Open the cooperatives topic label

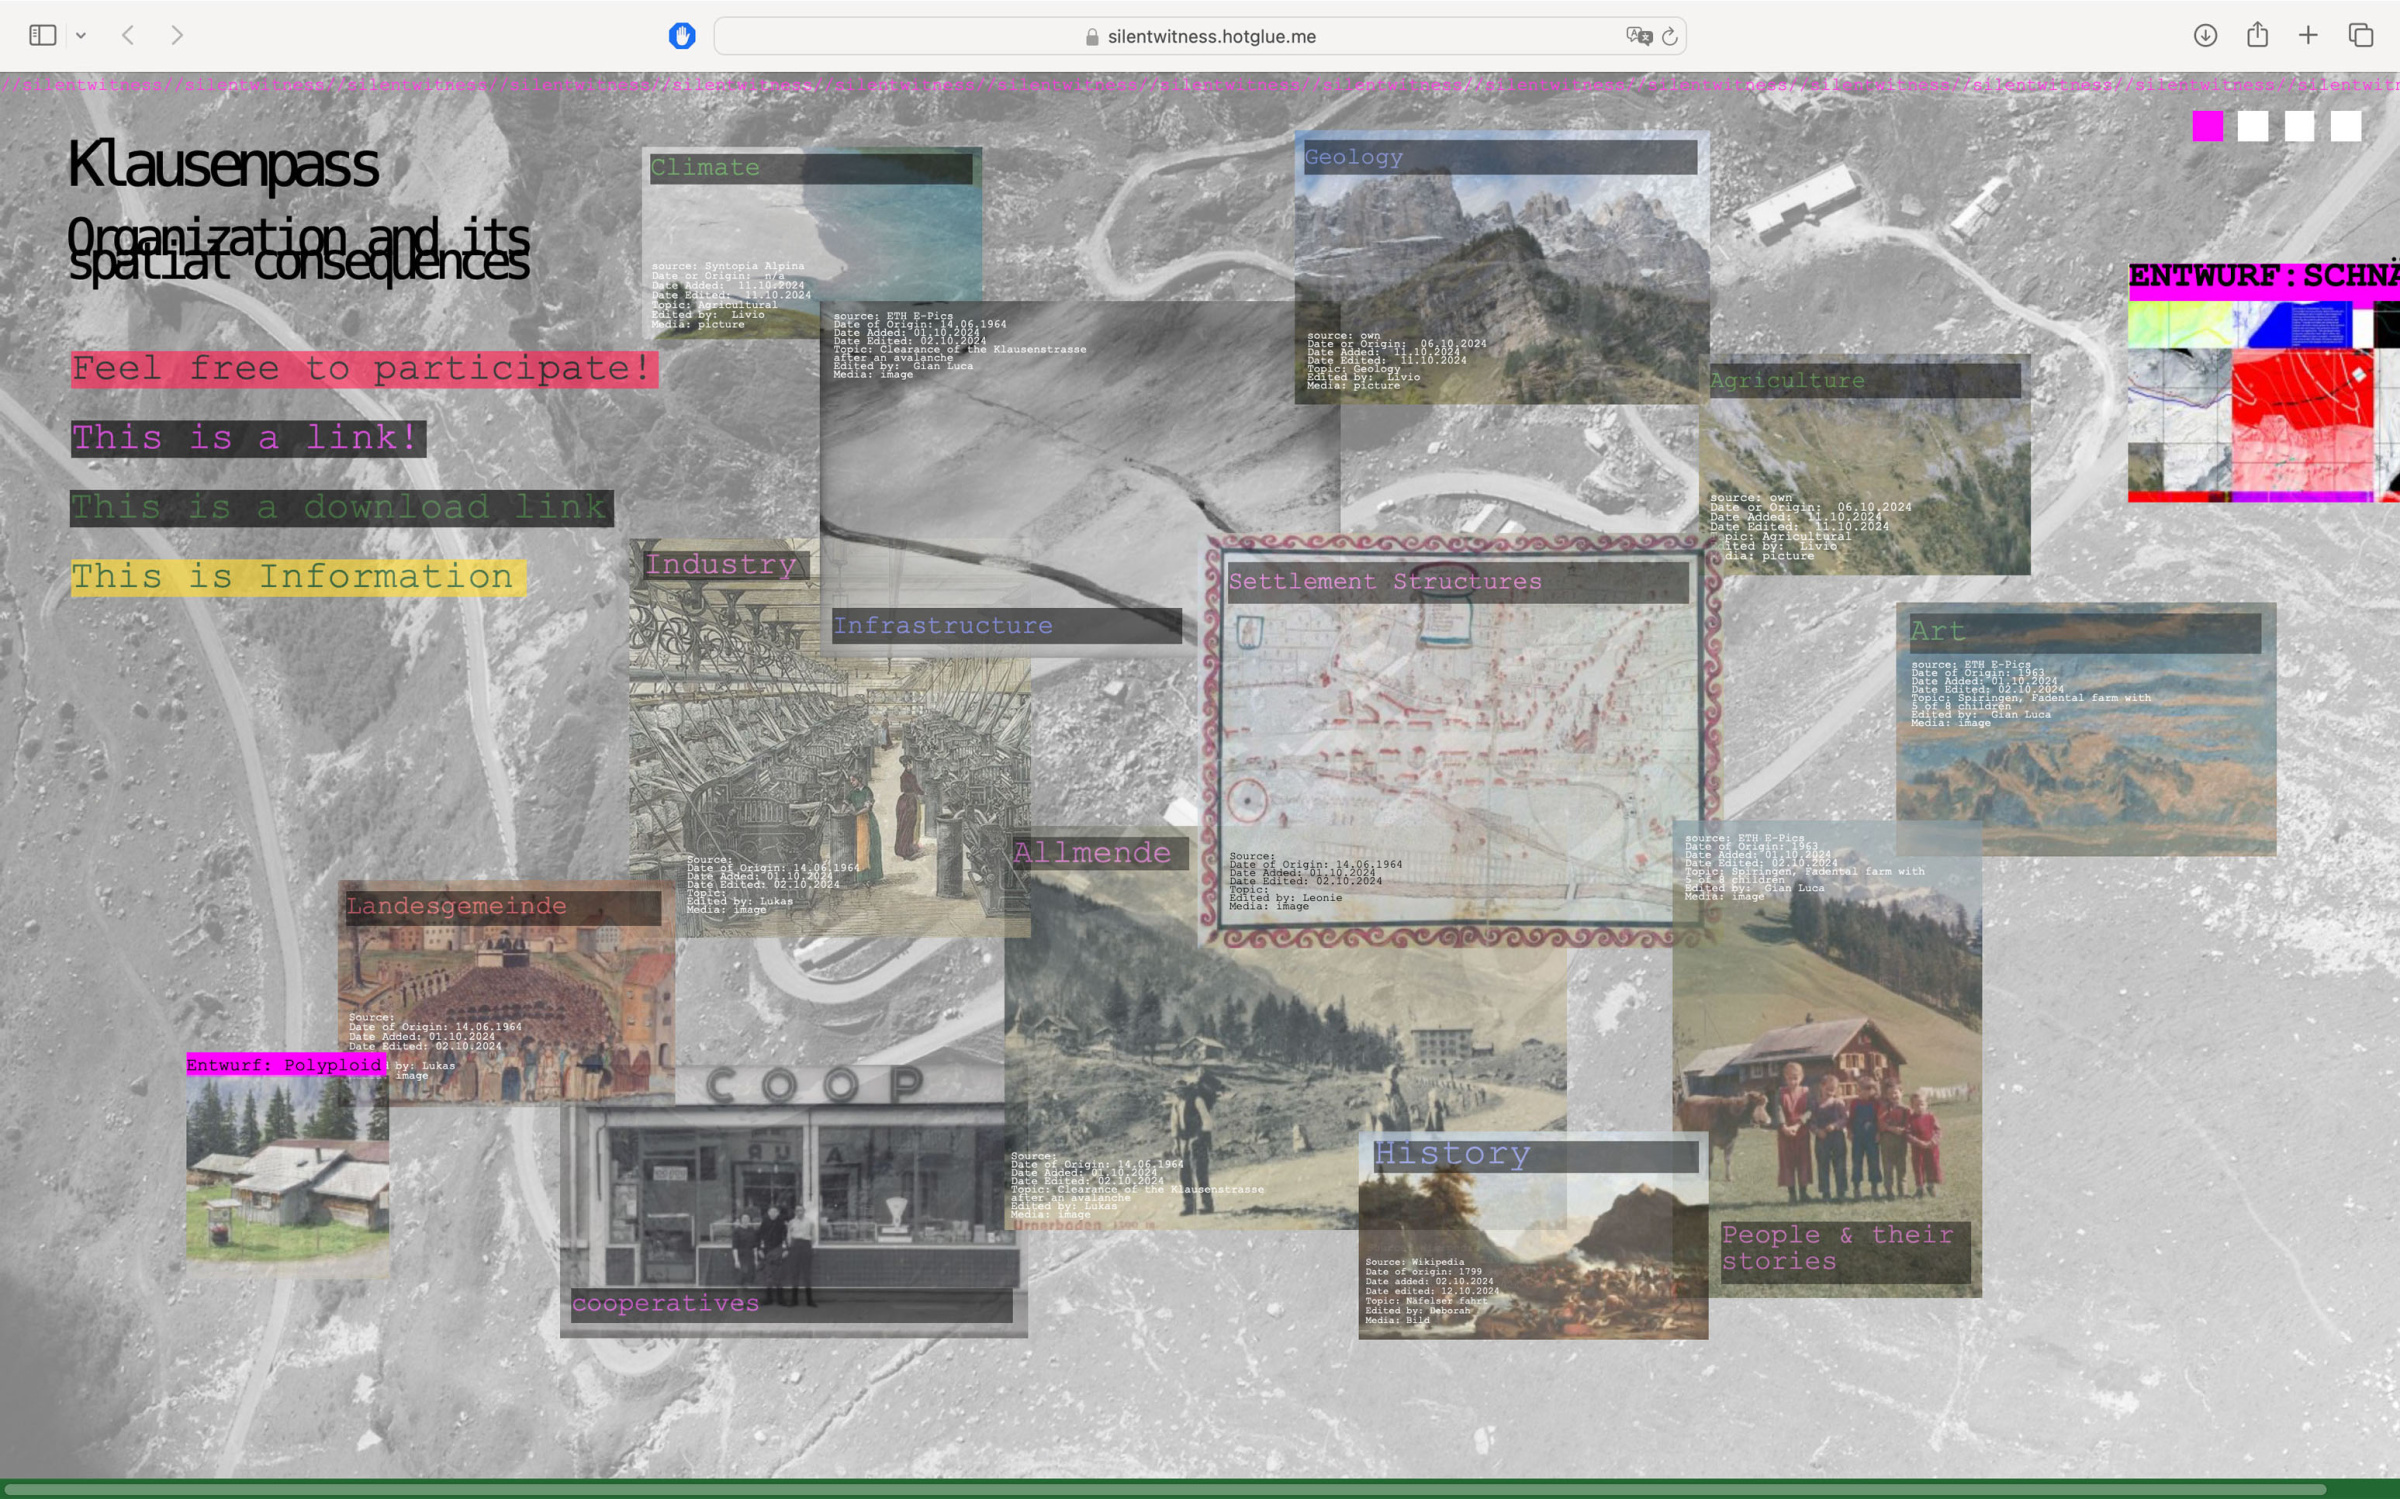791,1304
